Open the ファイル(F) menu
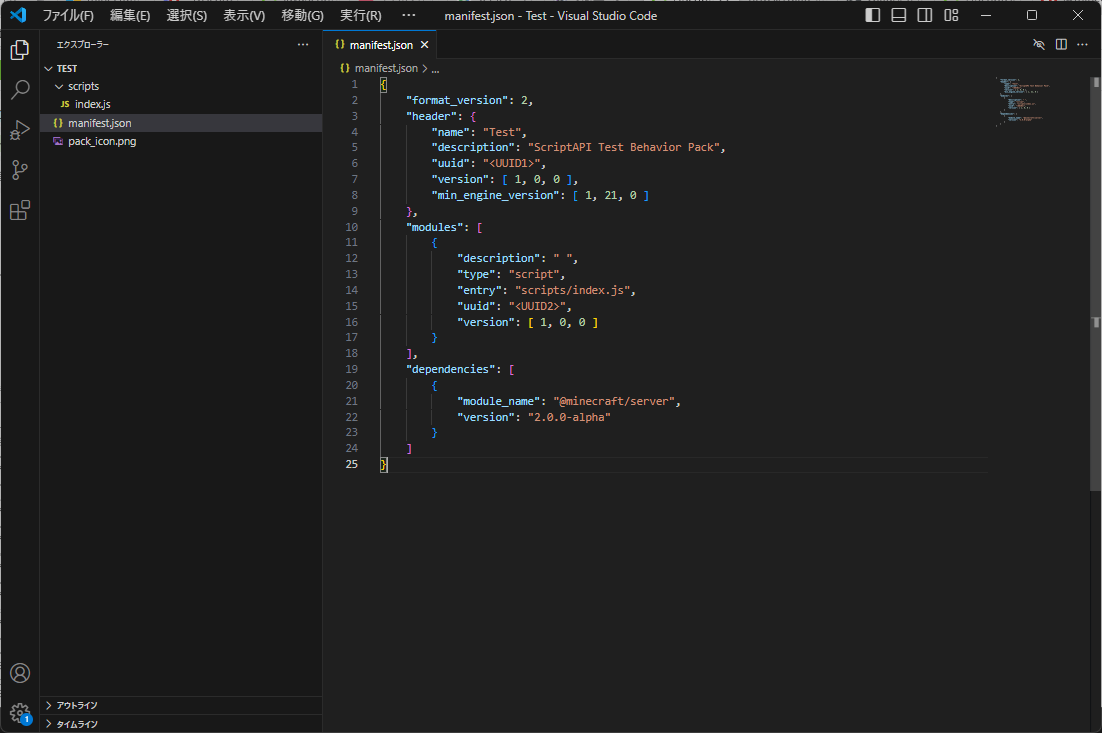The width and height of the screenshot is (1102, 733). 66,15
